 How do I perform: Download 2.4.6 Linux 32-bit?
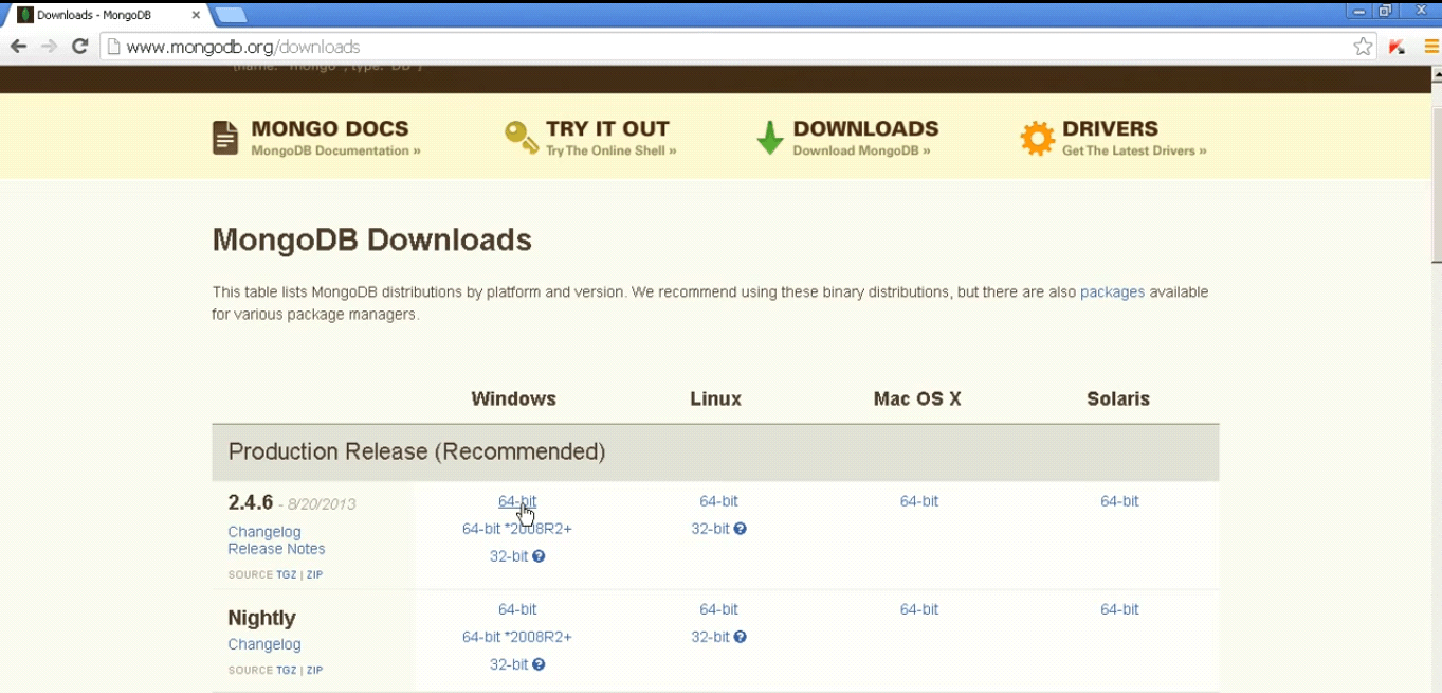tap(710, 528)
